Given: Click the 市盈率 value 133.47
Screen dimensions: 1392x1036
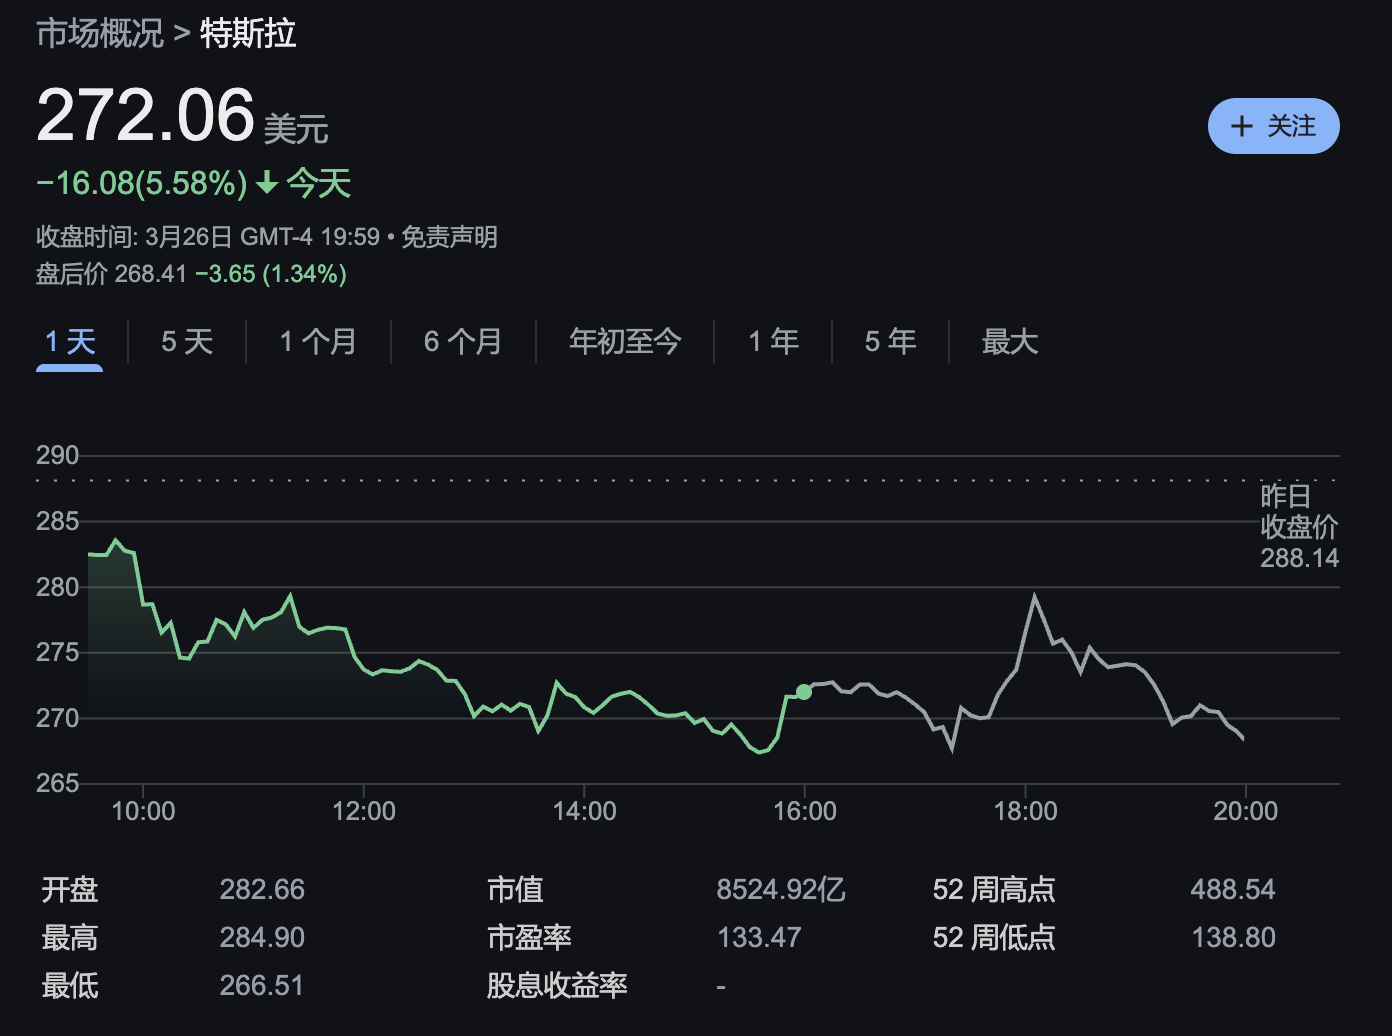Looking at the screenshot, I should 759,937.
